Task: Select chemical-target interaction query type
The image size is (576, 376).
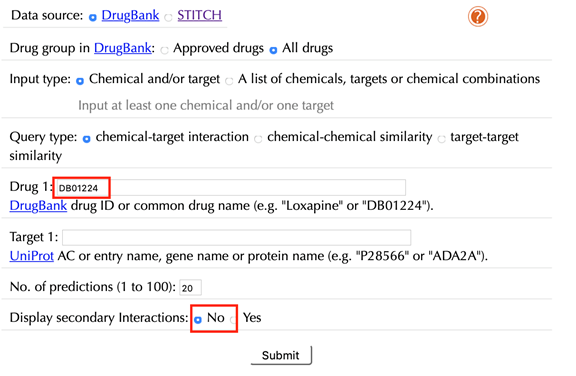Action: click(x=86, y=139)
